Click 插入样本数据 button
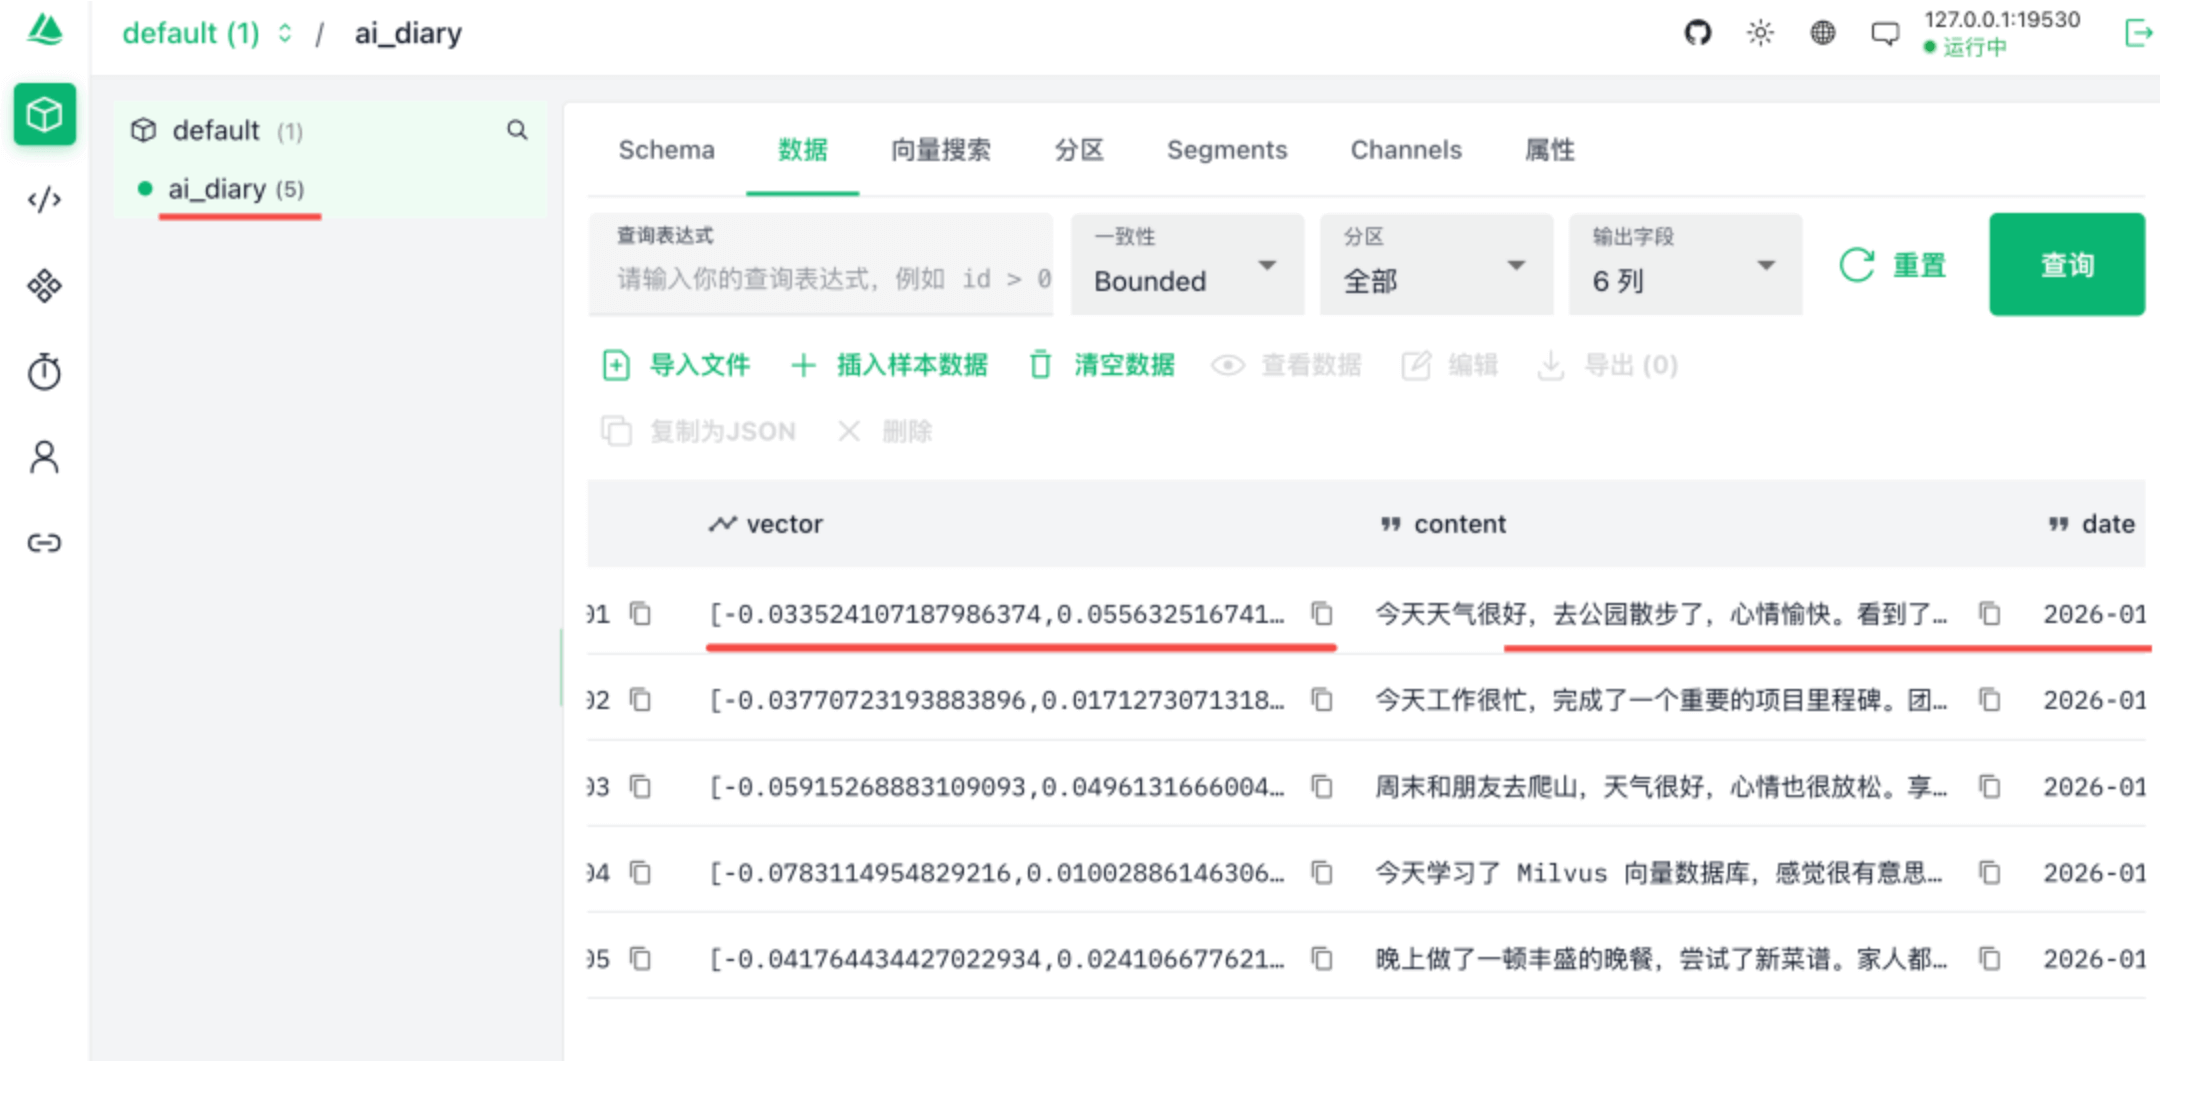2200x1096 pixels. tap(889, 365)
